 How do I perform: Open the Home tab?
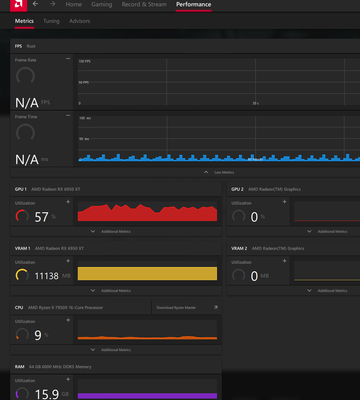(74, 4)
